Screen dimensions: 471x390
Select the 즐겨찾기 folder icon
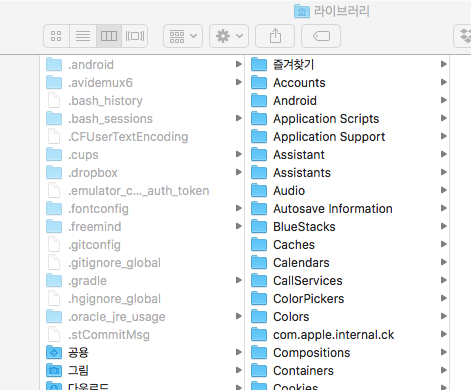[x=259, y=64]
